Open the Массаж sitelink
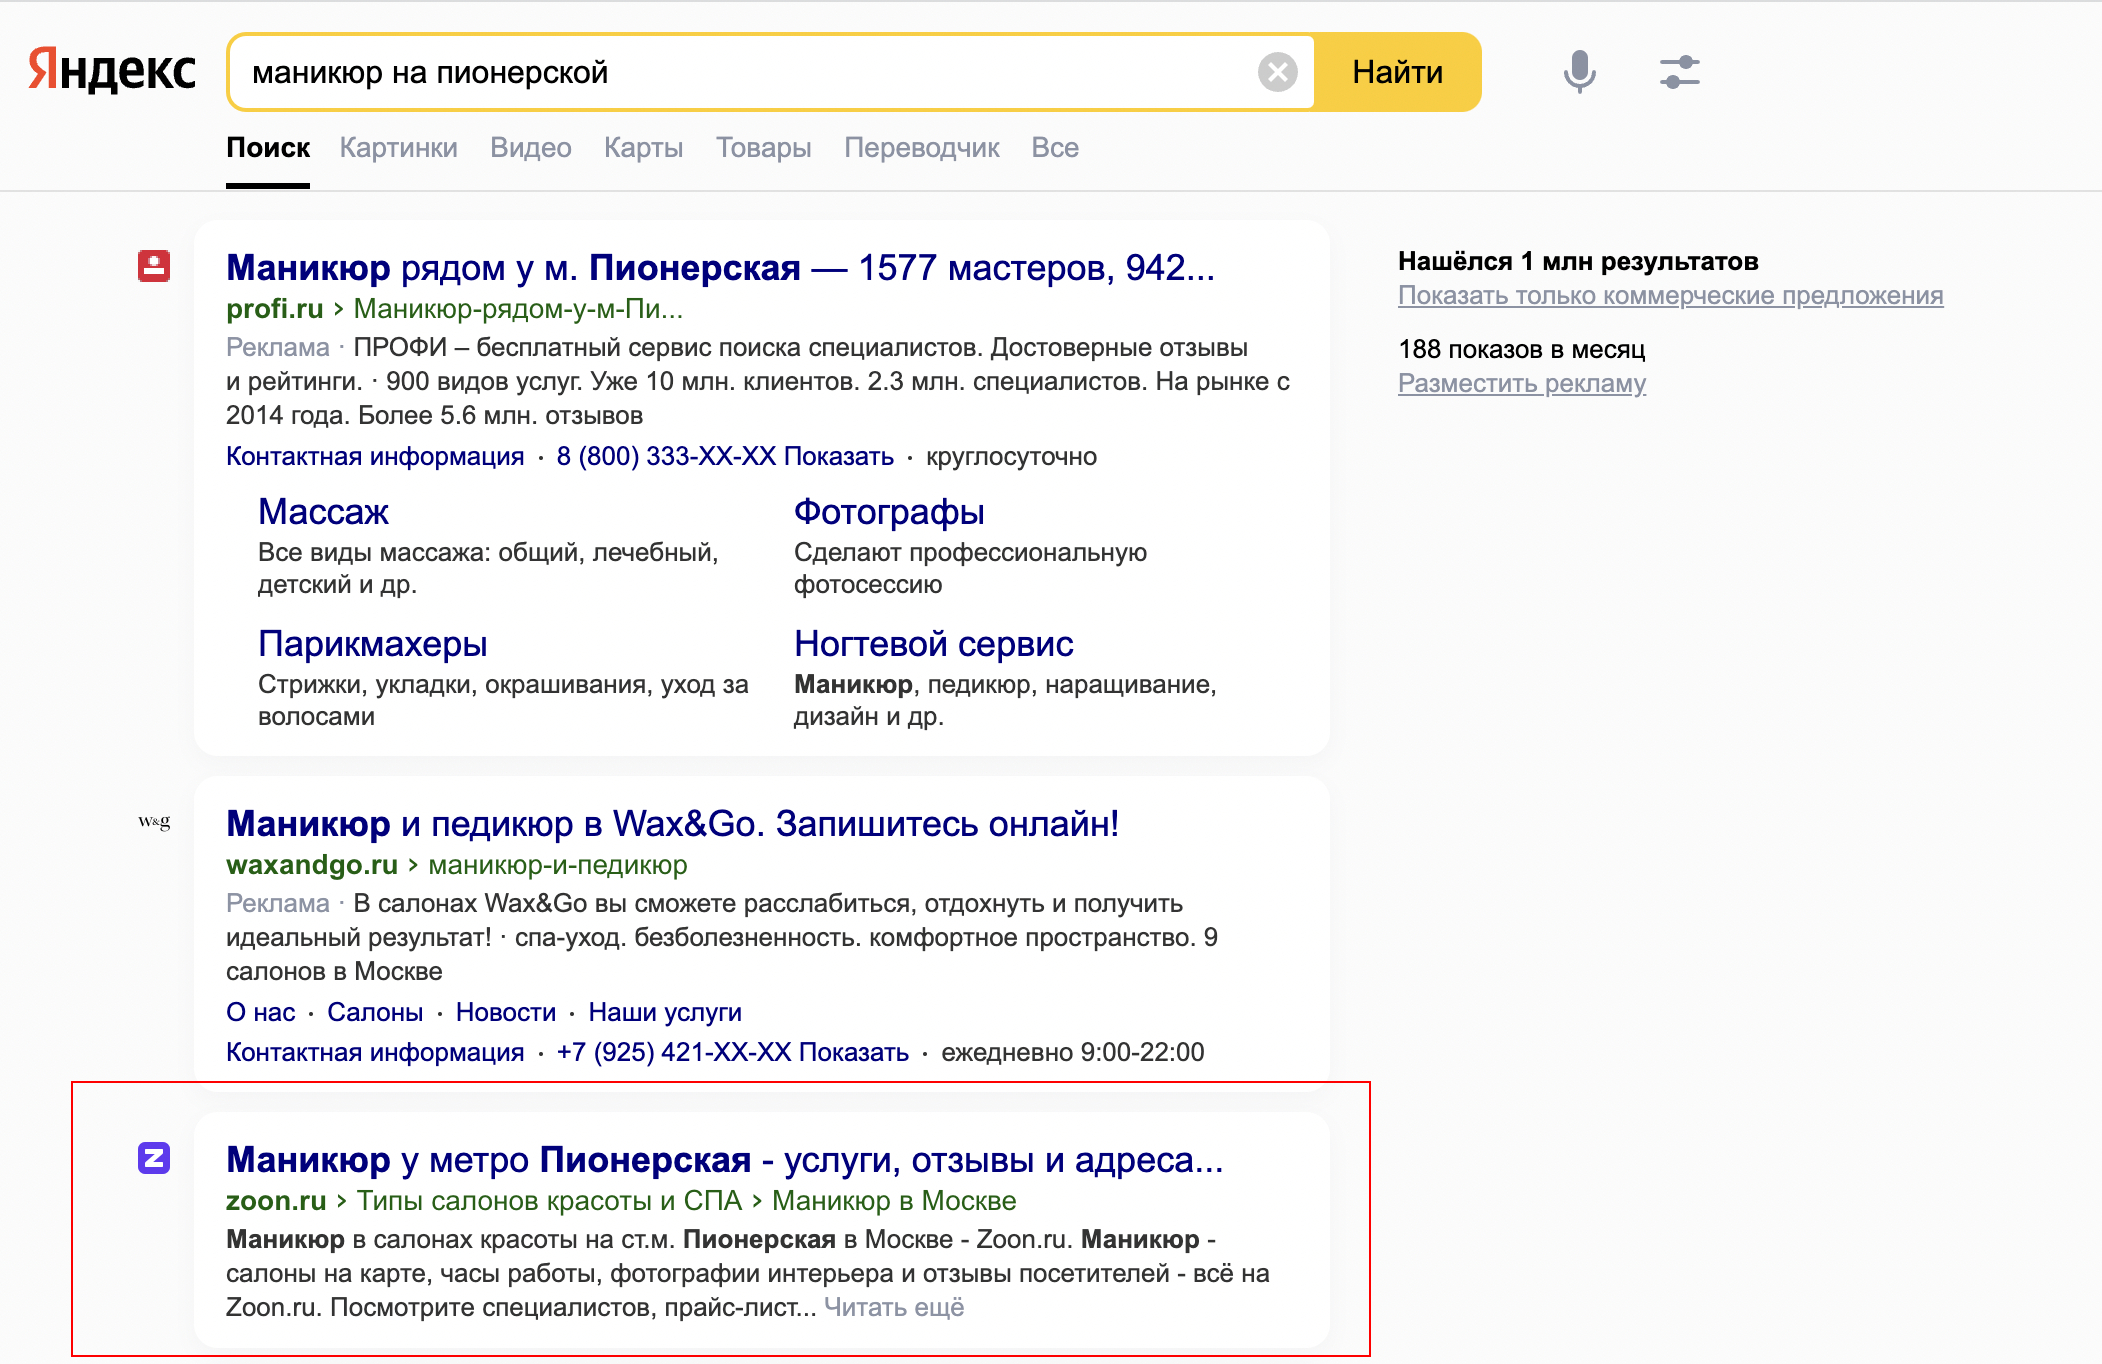Image resolution: width=2102 pixels, height=1364 pixels. pyautogui.click(x=323, y=512)
